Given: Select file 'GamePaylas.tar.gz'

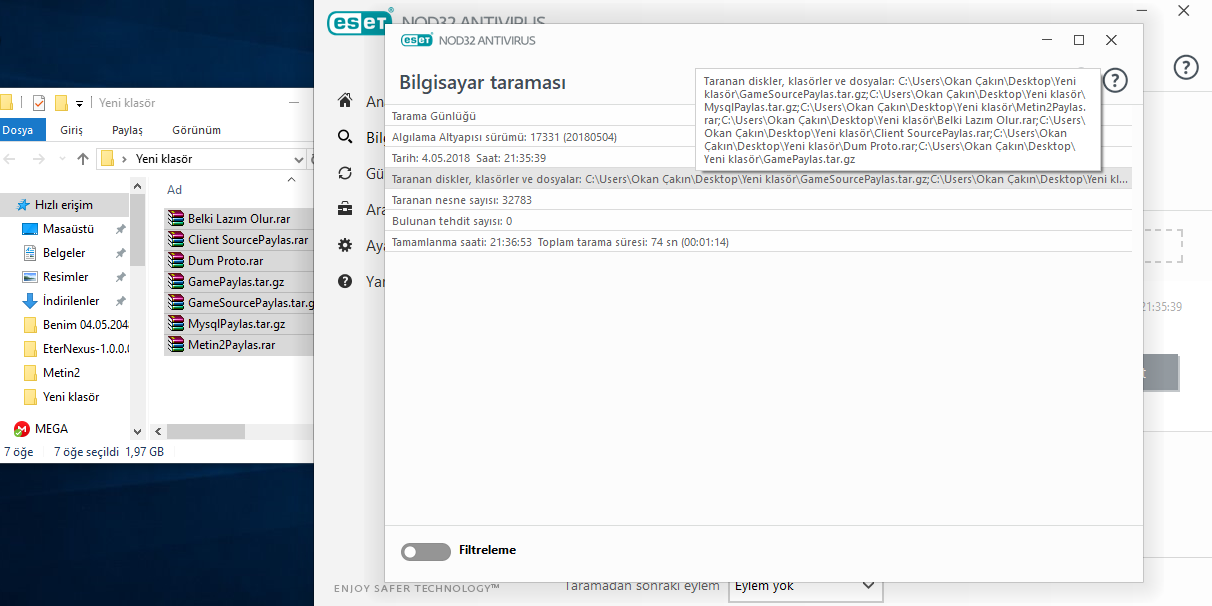Looking at the screenshot, I should [x=239, y=282].
